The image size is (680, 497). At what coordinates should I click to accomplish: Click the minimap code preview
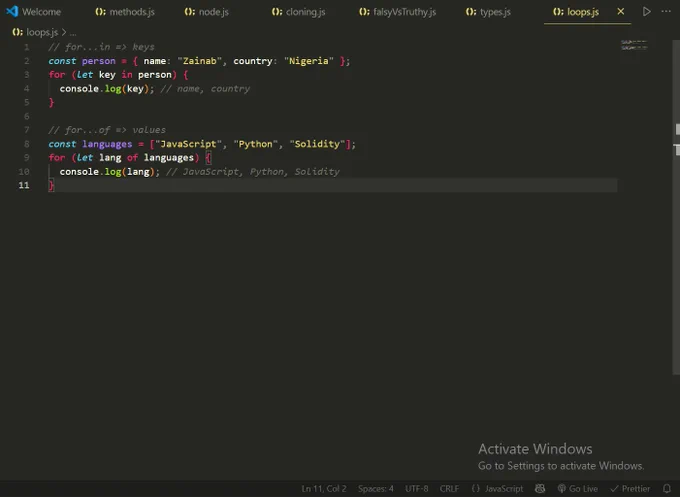634,45
